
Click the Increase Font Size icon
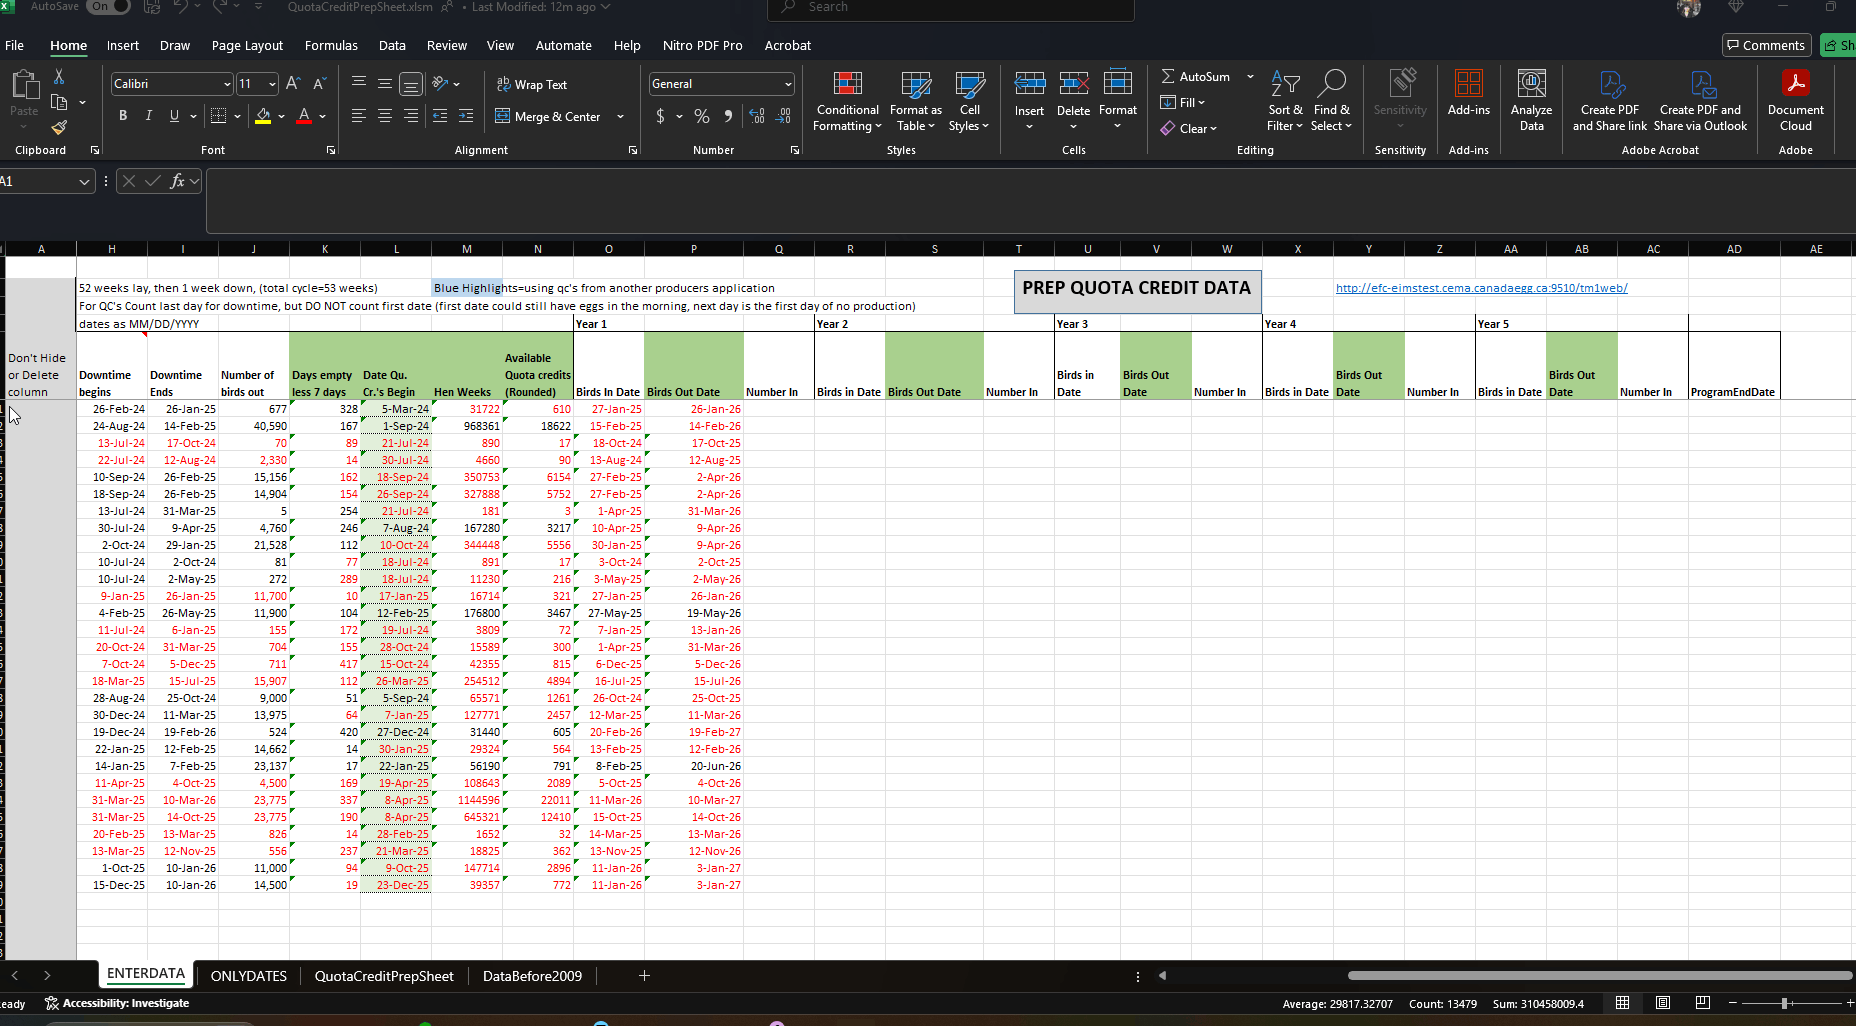click(293, 84)
